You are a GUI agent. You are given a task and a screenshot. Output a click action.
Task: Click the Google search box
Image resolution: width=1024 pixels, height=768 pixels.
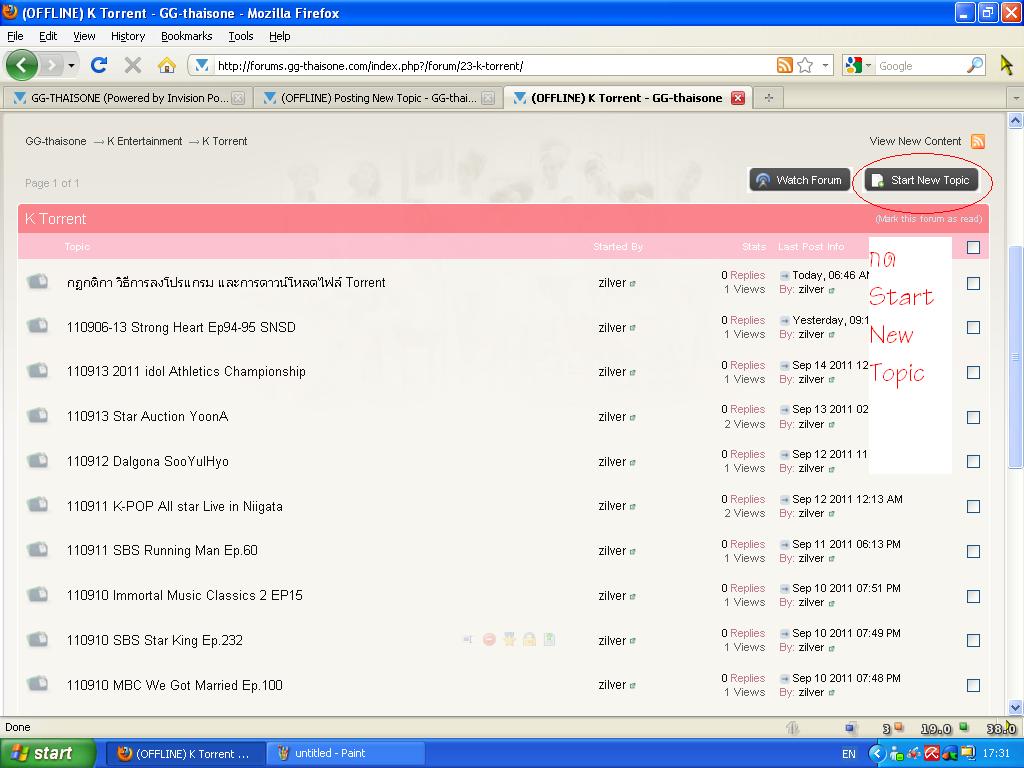(921, 65)
